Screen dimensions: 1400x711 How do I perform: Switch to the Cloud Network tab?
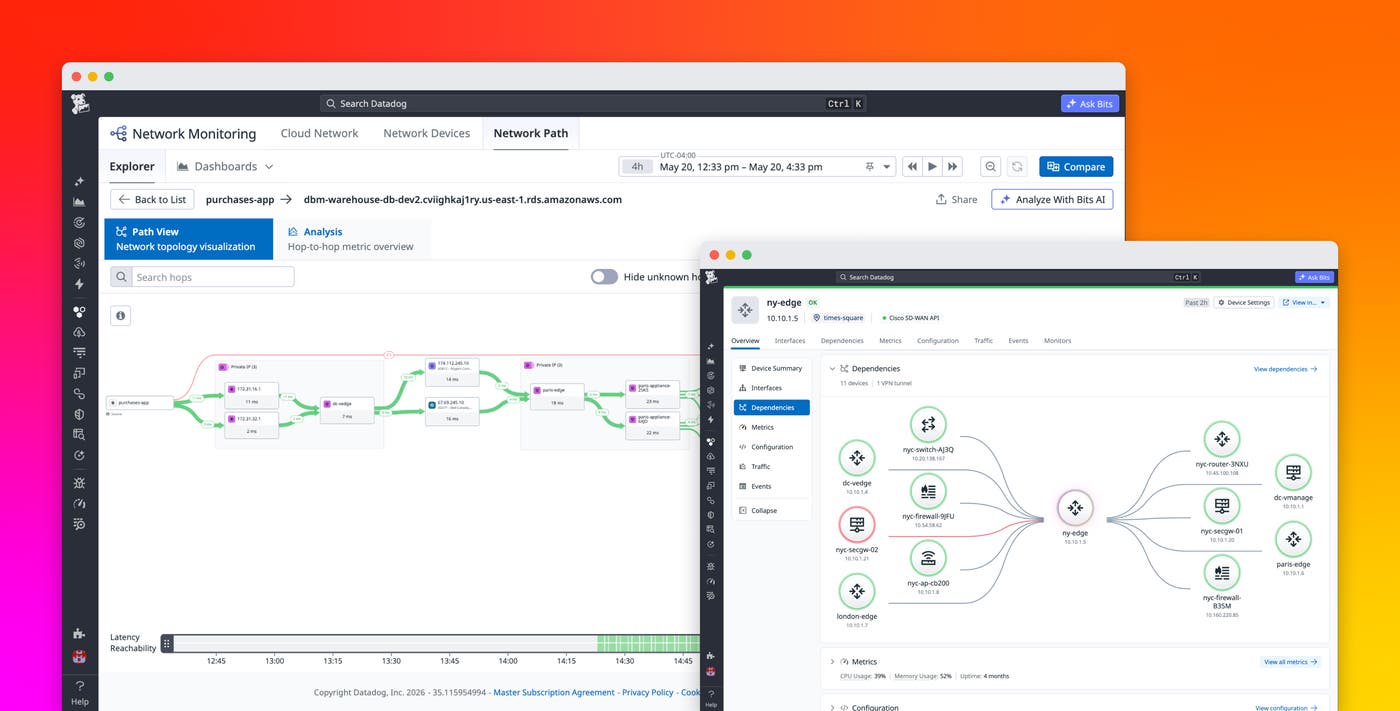(319, 133)
